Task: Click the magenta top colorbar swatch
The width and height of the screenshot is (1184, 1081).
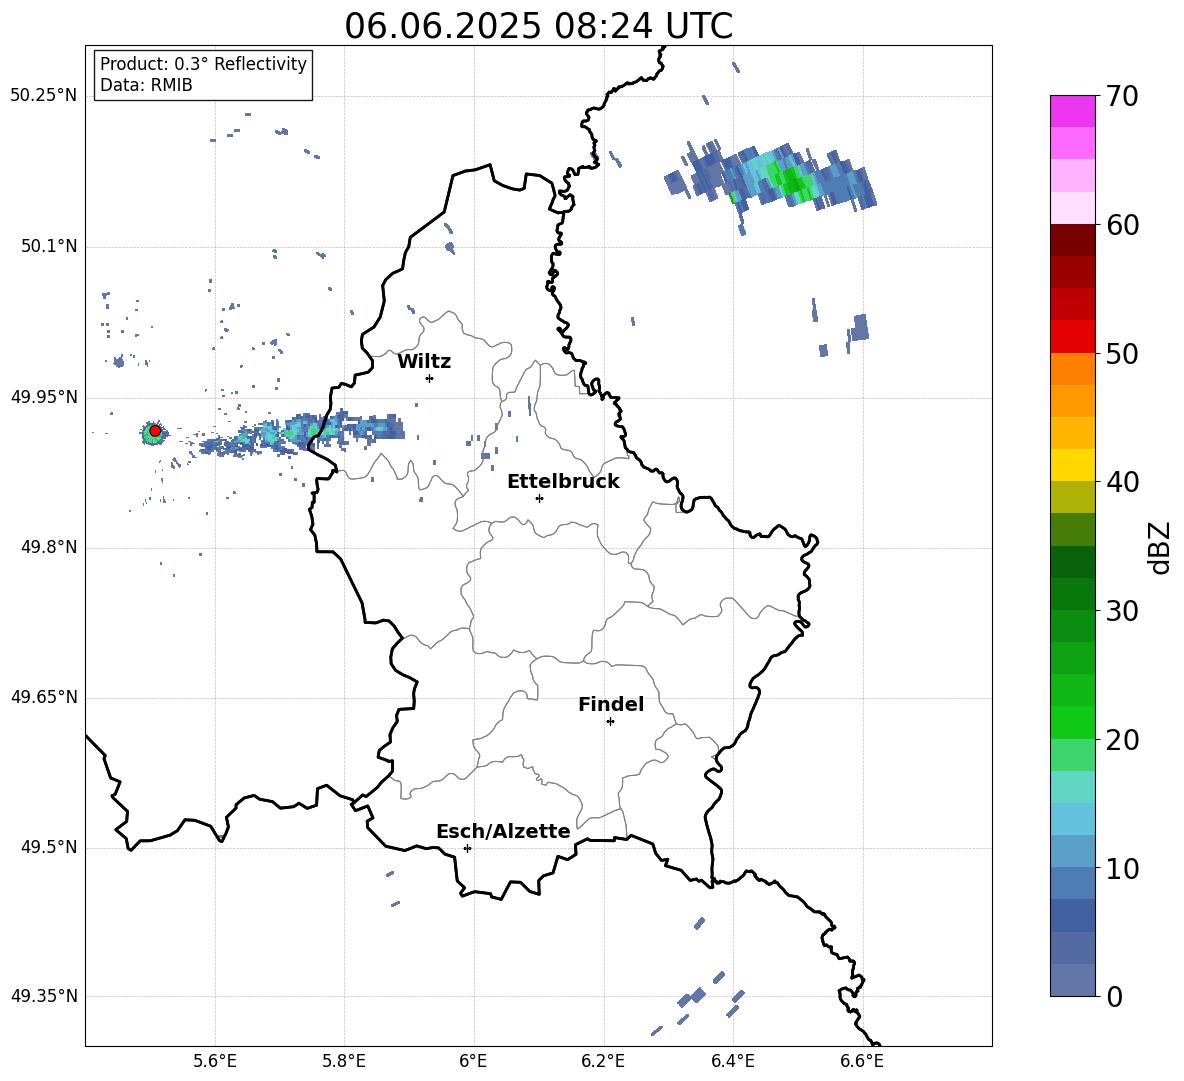Action: 1072,111
